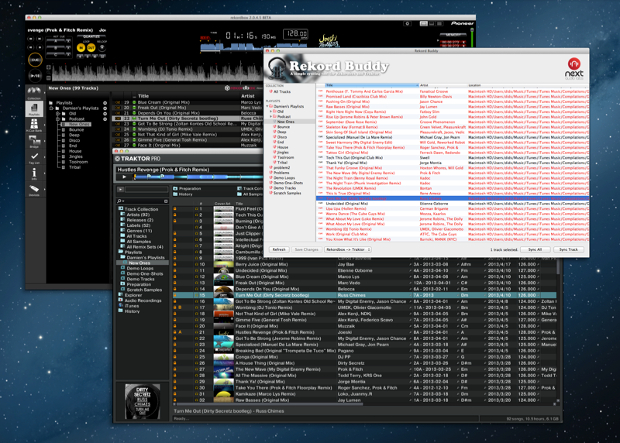Viewport: 620px width, 443px height.
Task: Click the Next Audio Labs logo in Rekord Buddy
Action: click(574, 69)
